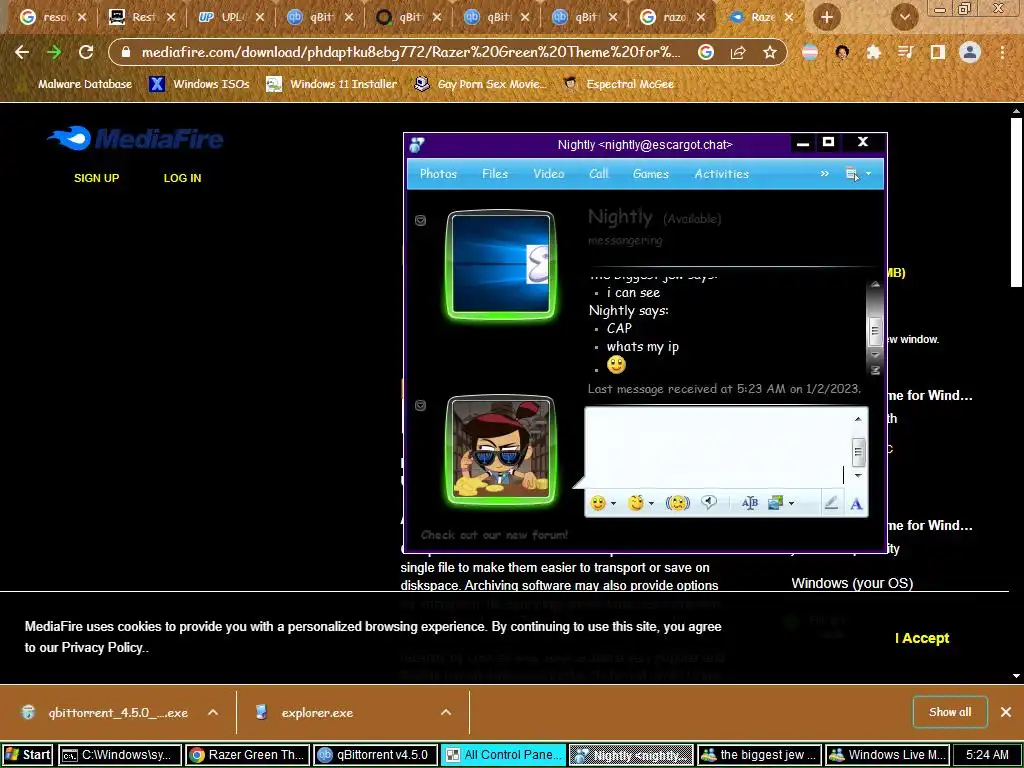Open options arrow beside Nightly's avatar
1024x768 pixels.
[x=421, y=221]
